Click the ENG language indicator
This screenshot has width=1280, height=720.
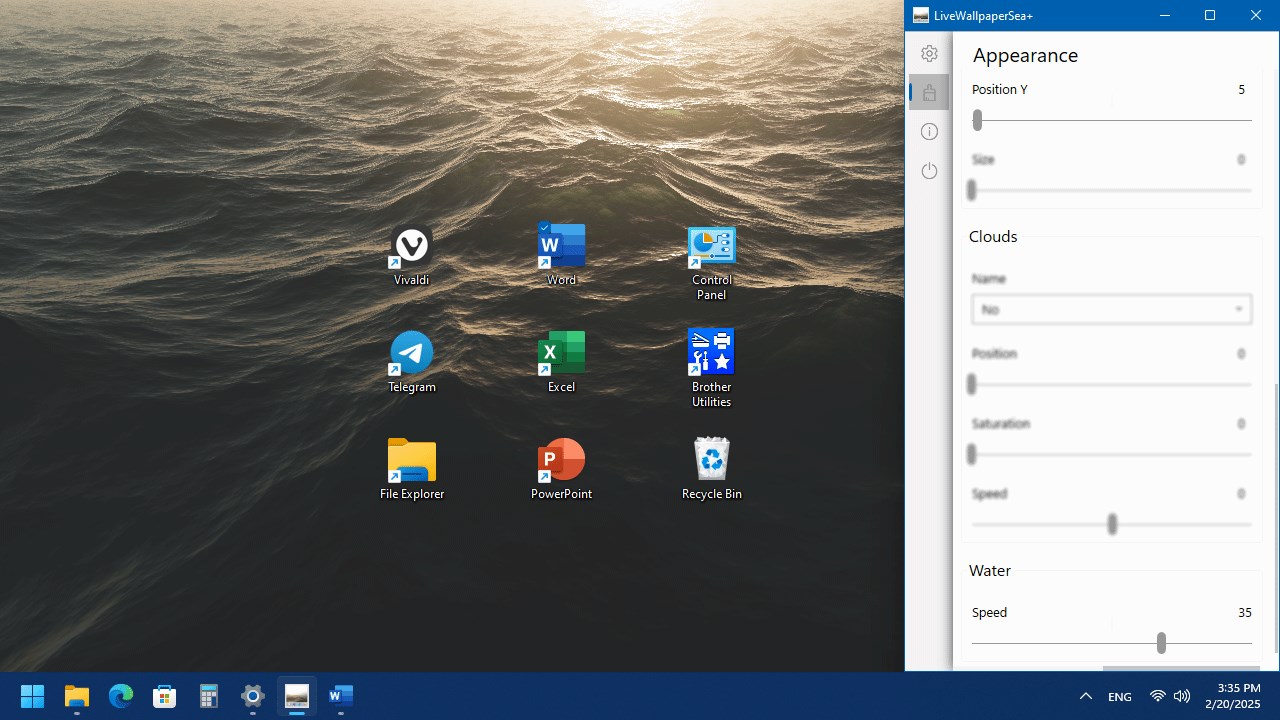[1120, 697]
